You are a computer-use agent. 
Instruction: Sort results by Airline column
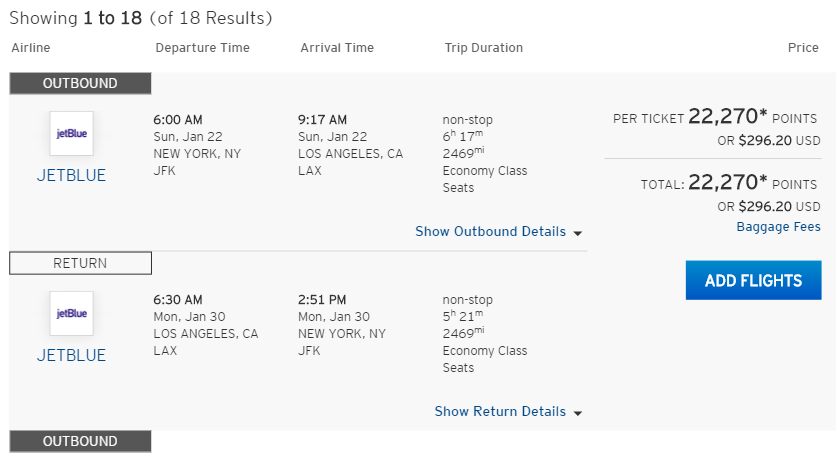tap(31, 48)
